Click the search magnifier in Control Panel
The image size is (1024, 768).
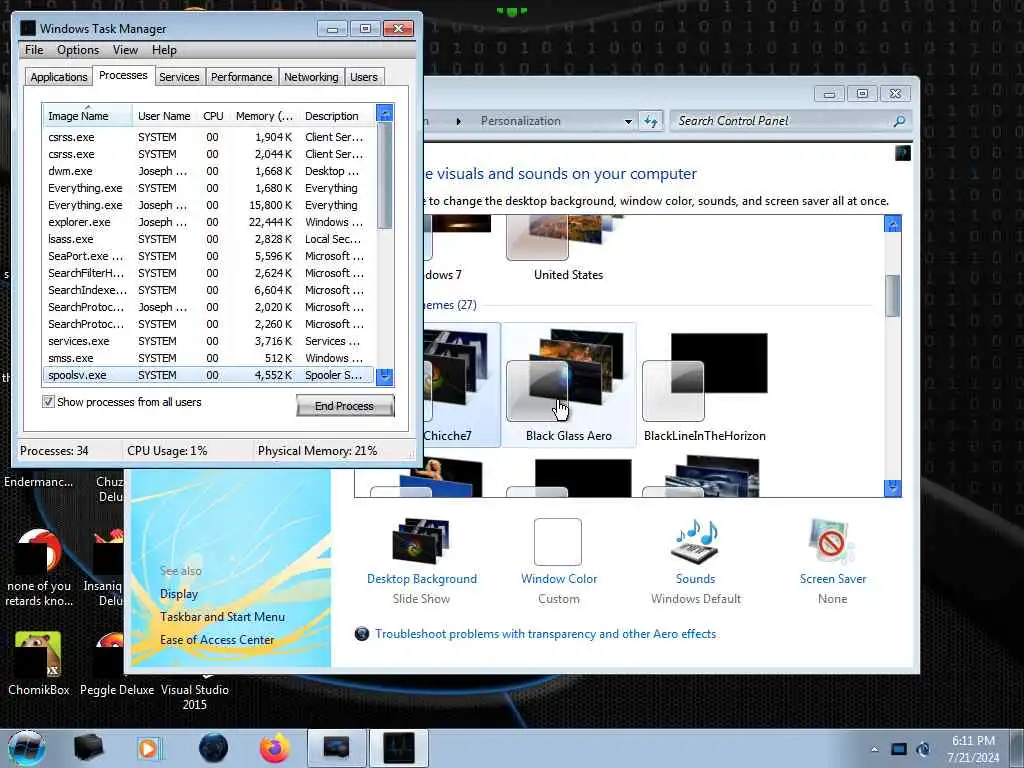tap(899, 121)
